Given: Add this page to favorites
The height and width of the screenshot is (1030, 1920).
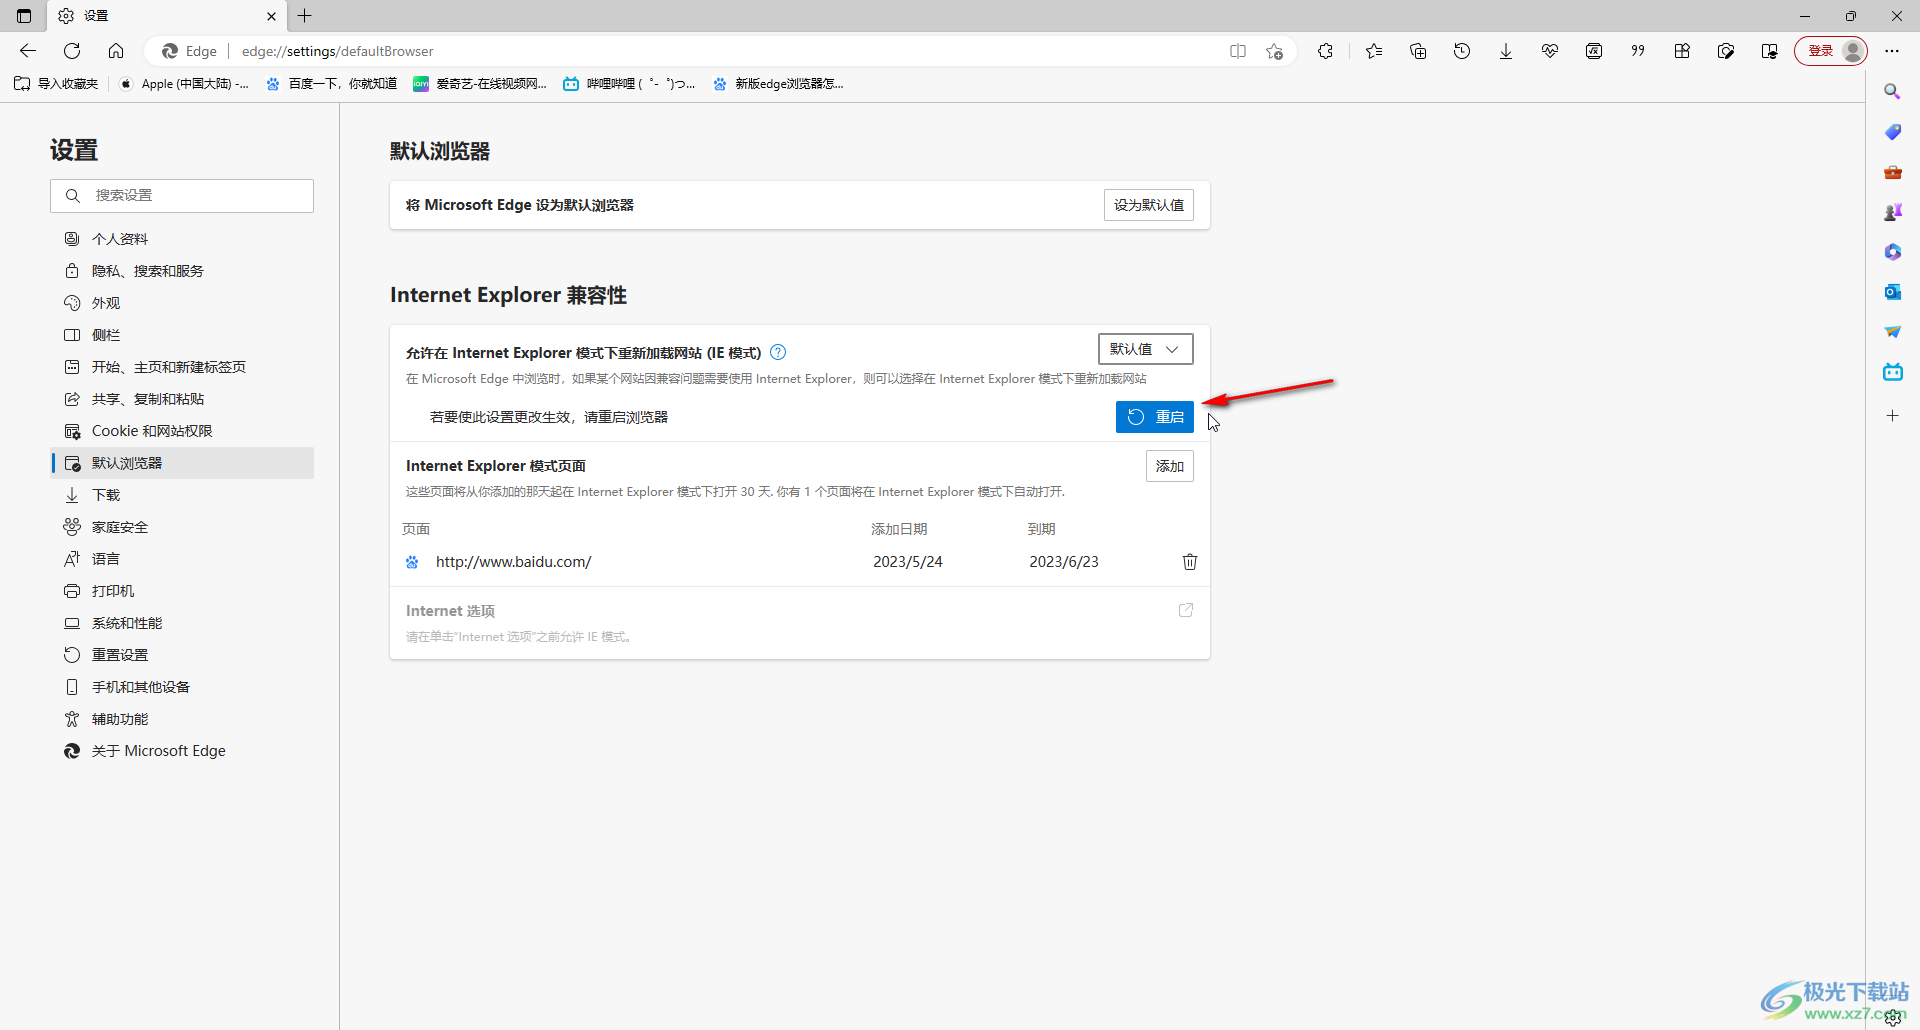Looking at the screenshot, I should (x=1274, y=51).
